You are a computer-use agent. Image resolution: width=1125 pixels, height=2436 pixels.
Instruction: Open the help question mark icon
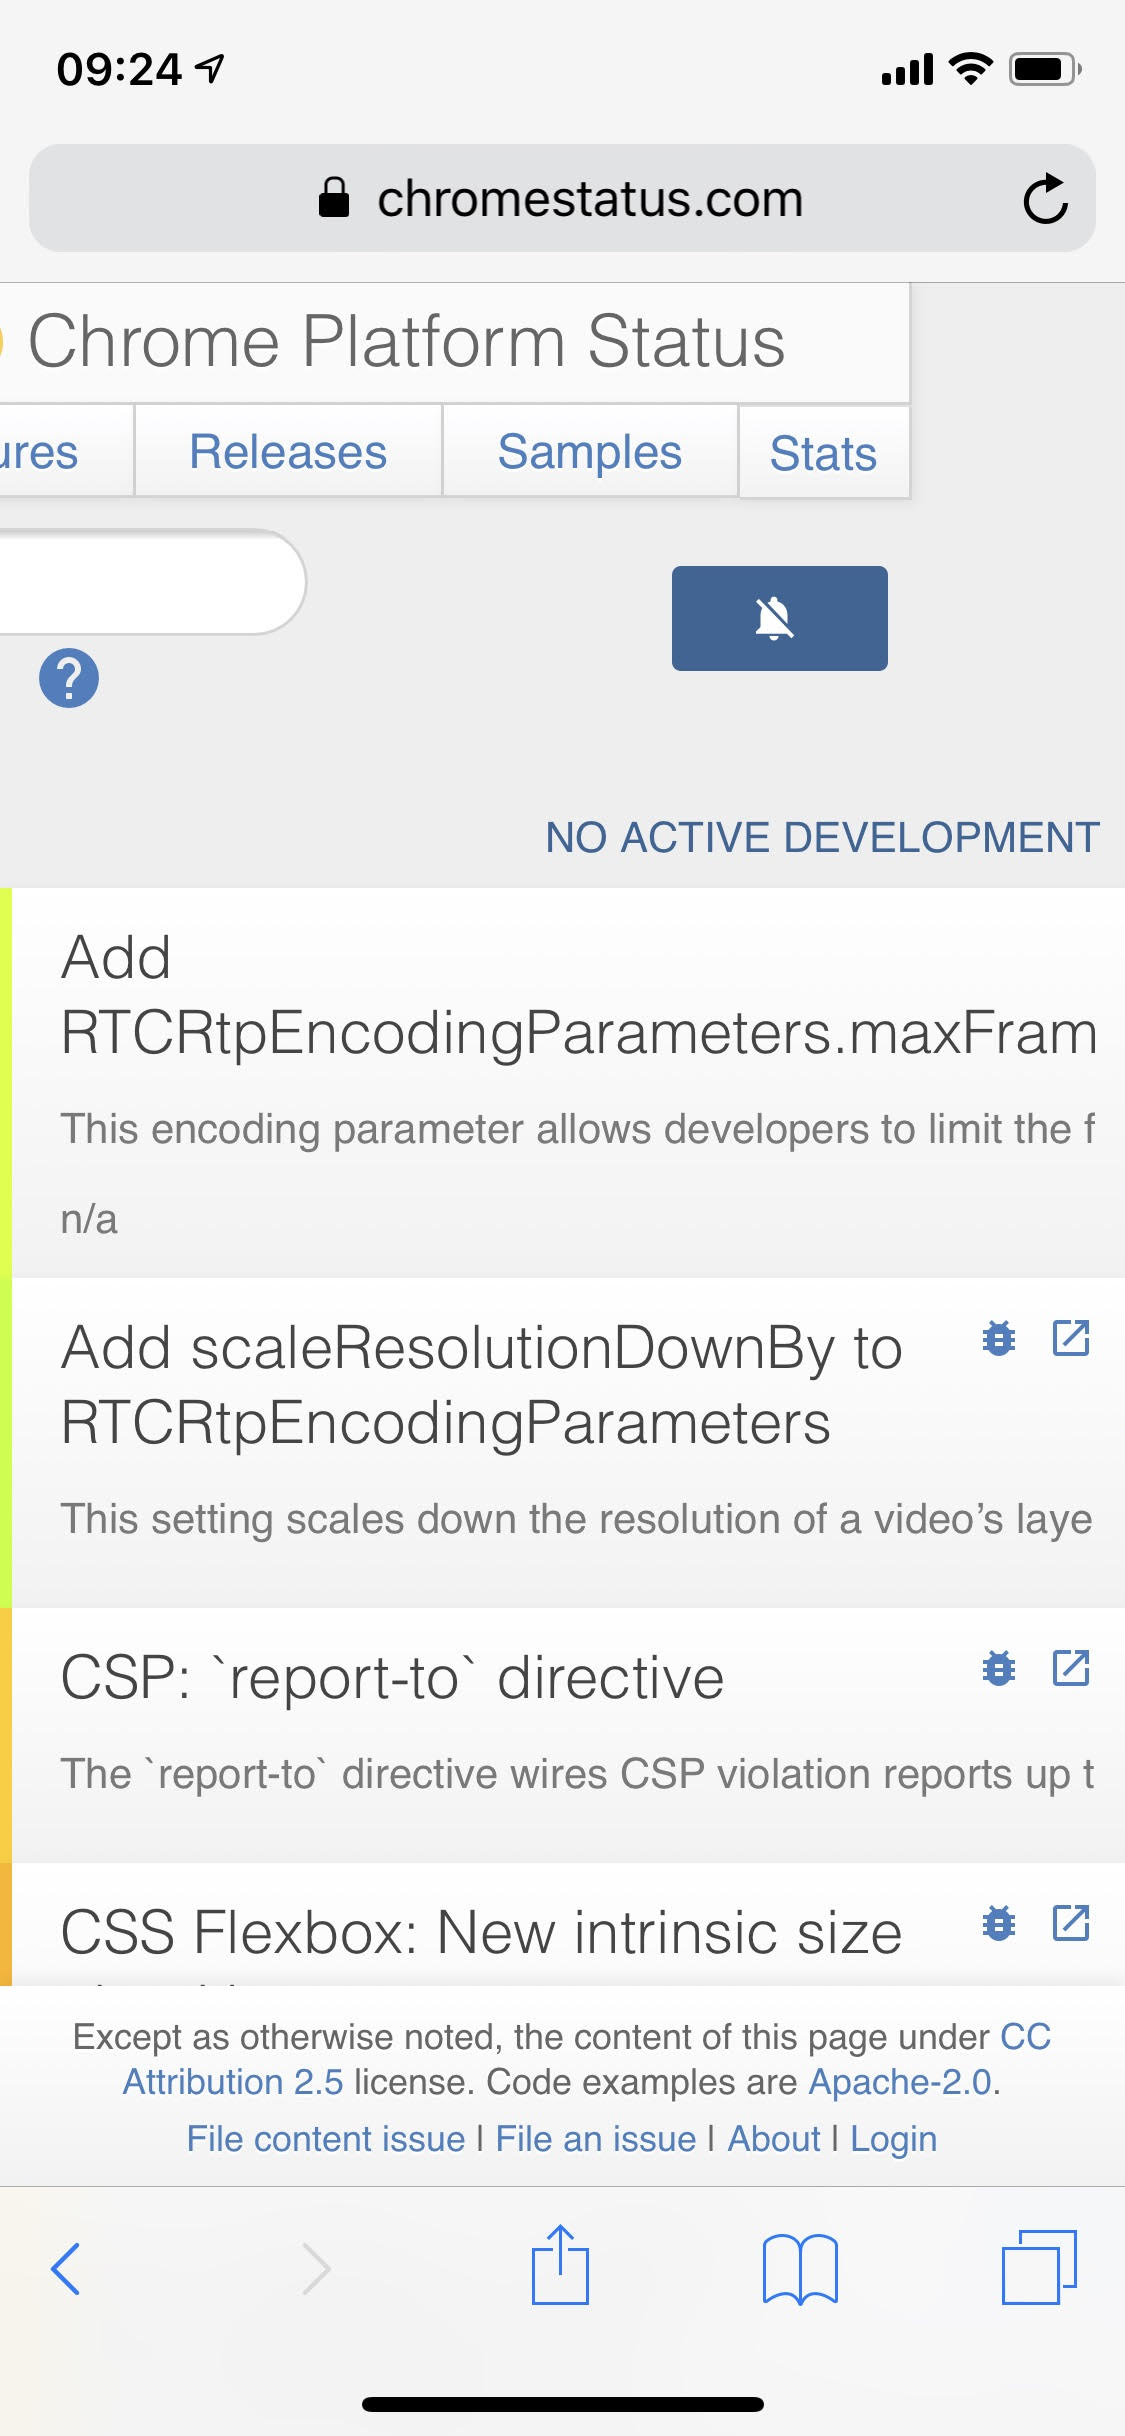pyautogui.click(x=69, y=678)
